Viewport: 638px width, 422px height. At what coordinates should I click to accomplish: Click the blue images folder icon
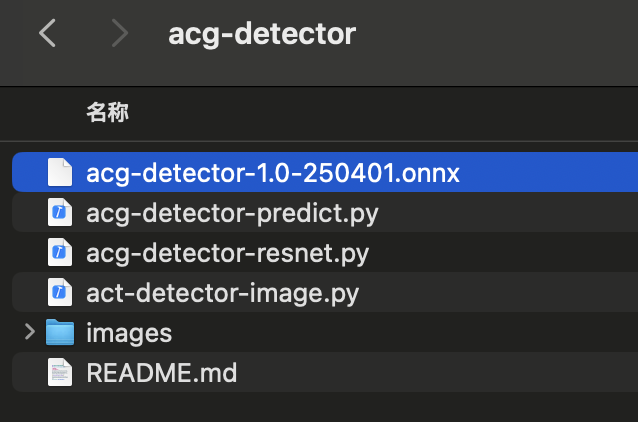click(x=60, y=332)
